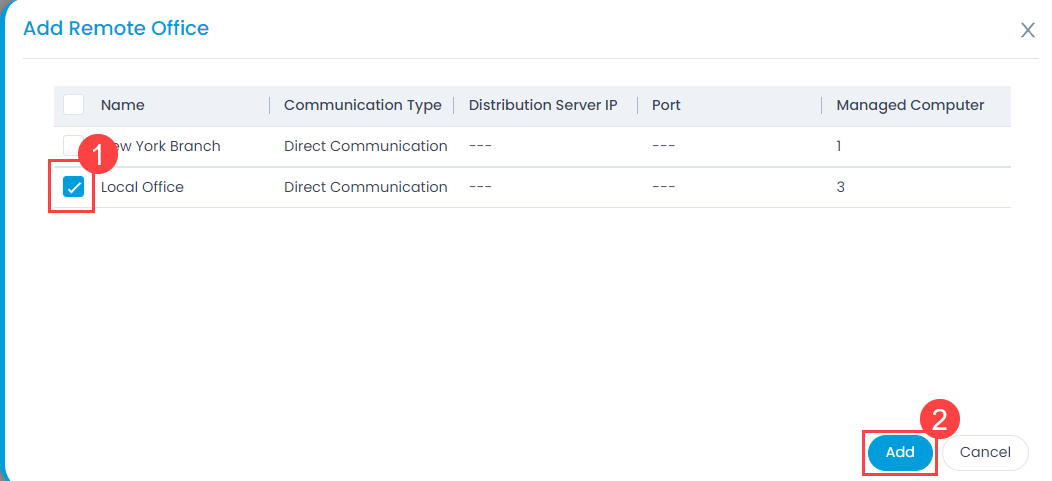This screenshot has height=481, width=1052.
Task: Select the Local Office row name
Action: click(142, 187)
